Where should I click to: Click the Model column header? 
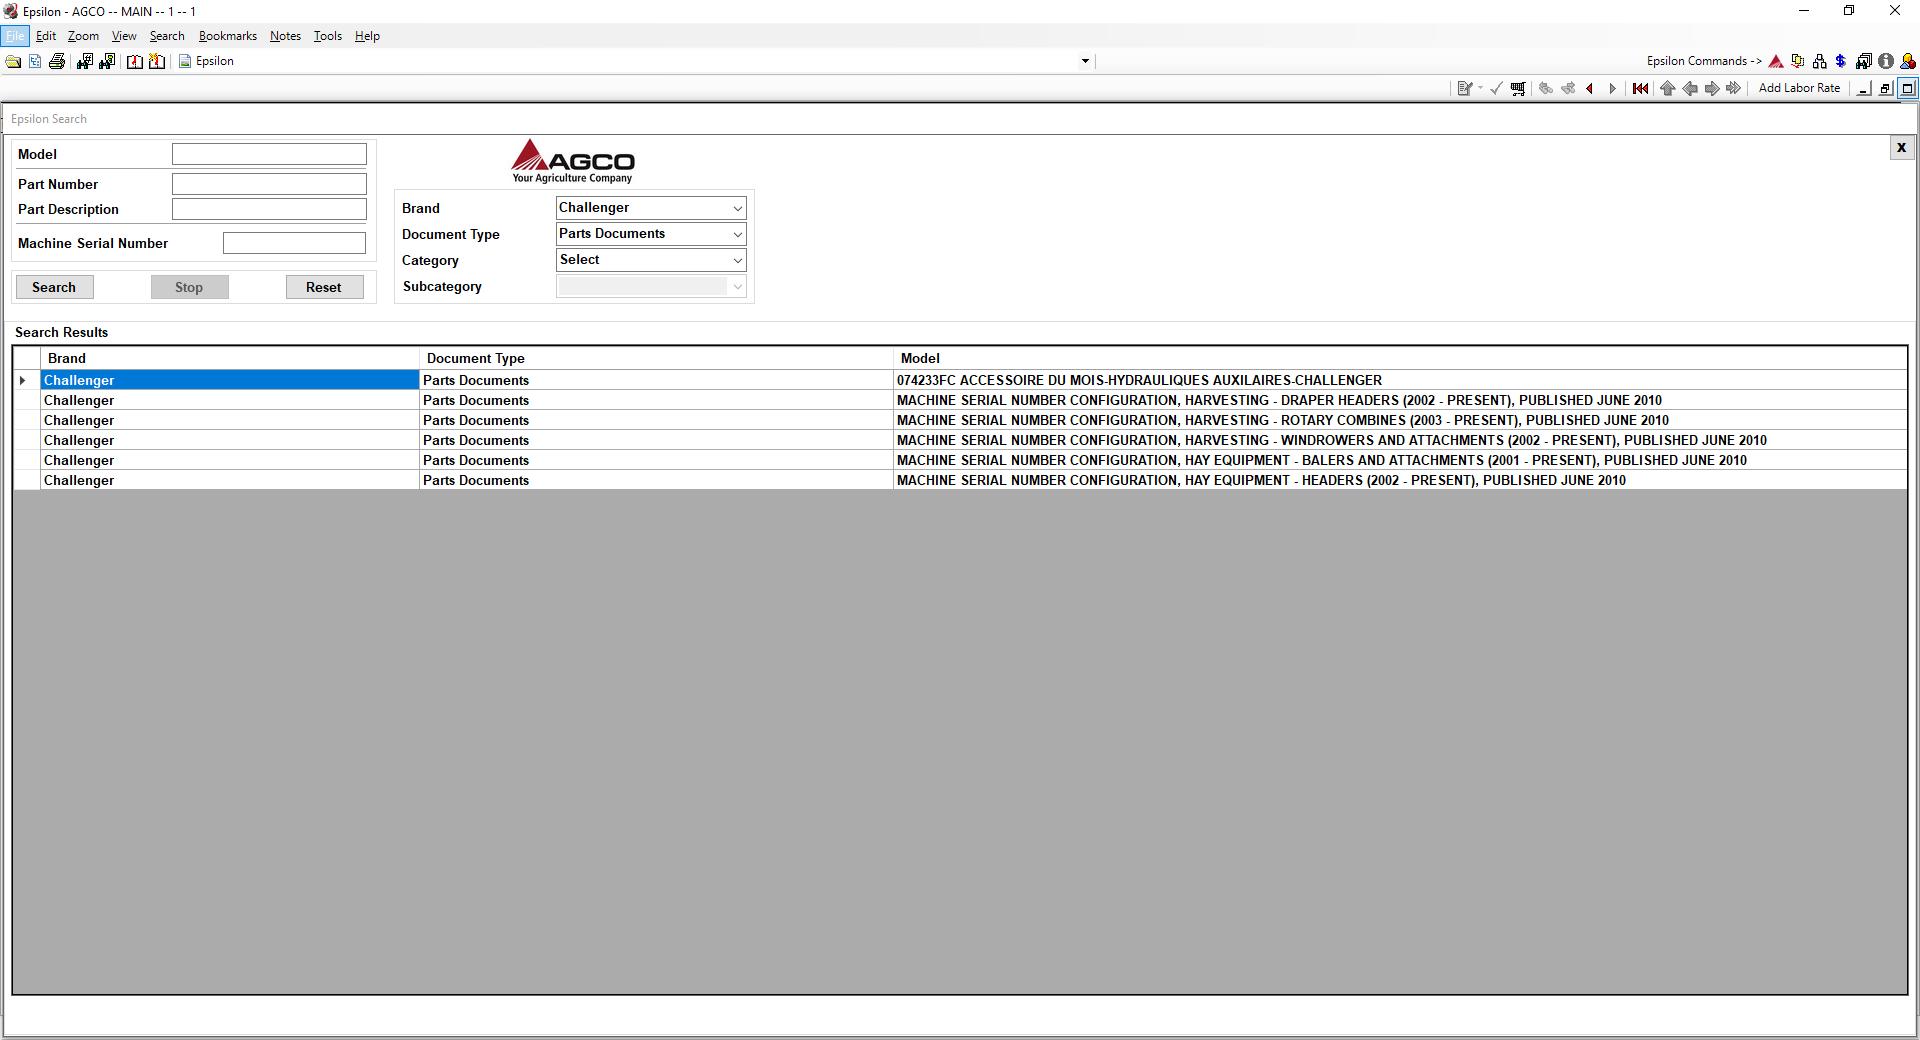1400,358
